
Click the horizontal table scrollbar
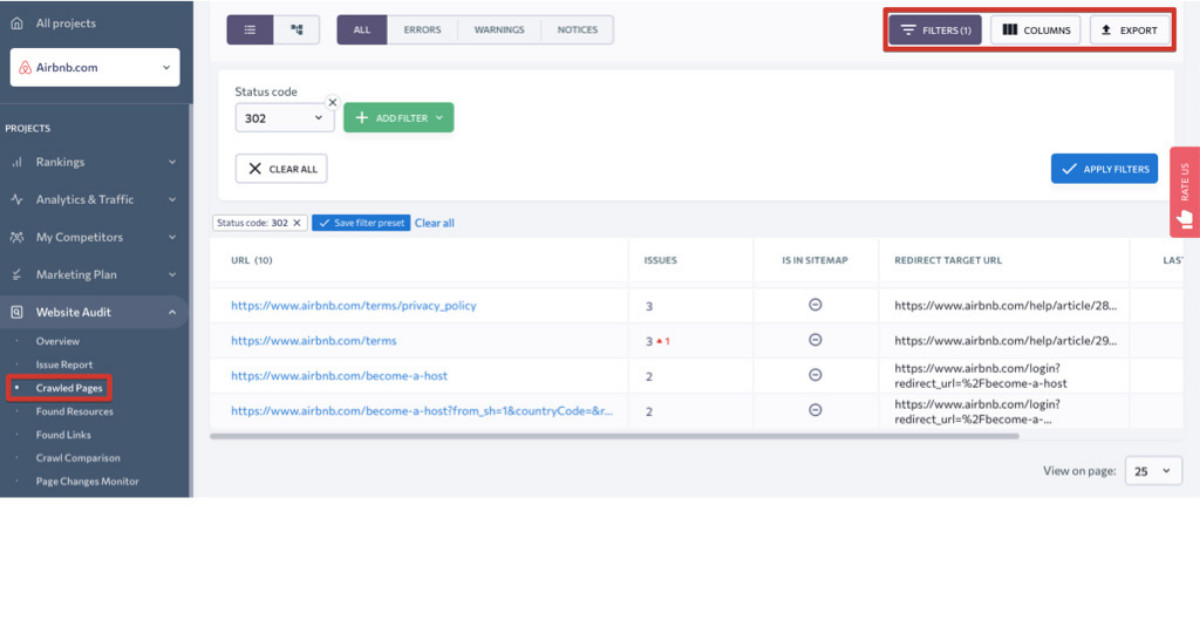(614, 436)
